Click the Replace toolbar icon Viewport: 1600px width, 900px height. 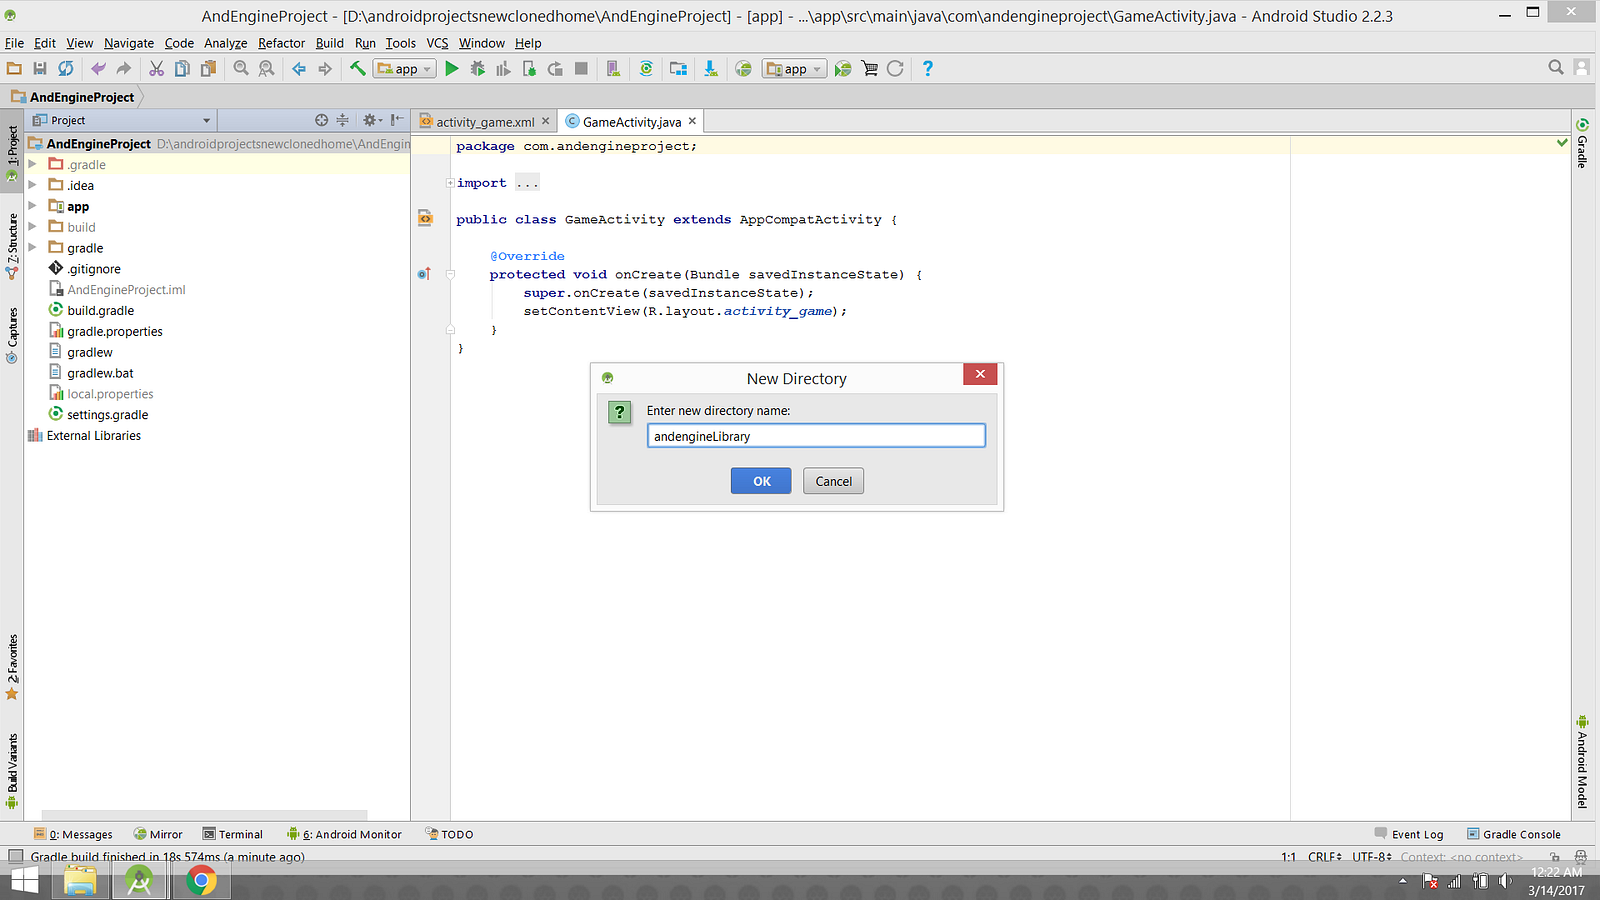pyautogui.click(x=266, y=69)
